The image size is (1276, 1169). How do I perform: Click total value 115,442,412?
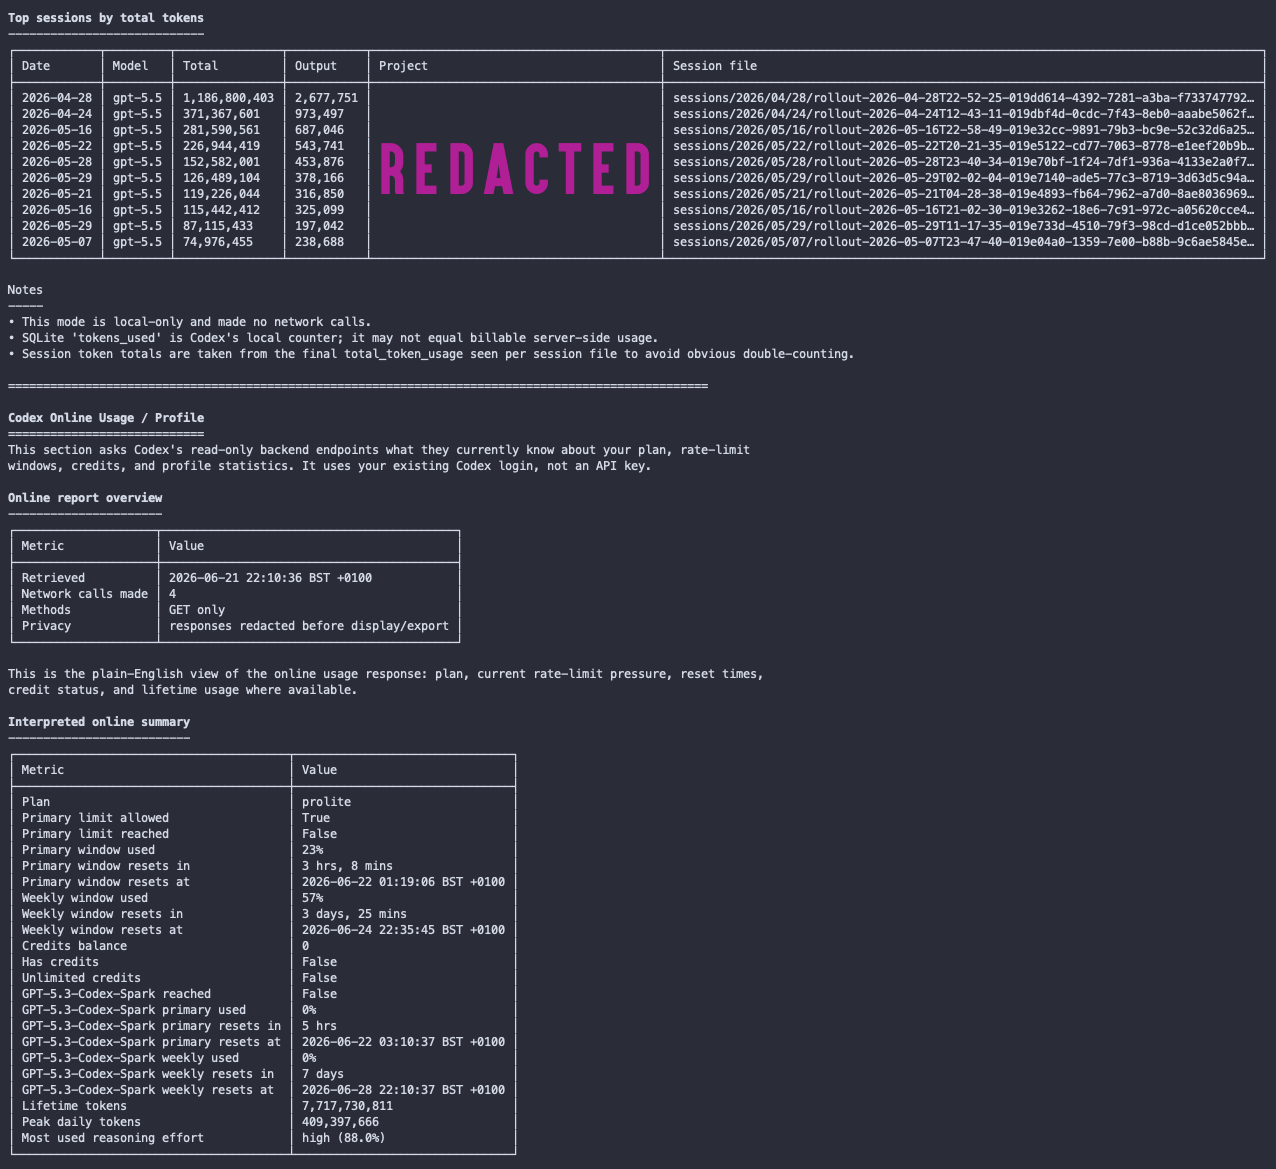pos(221,210)
